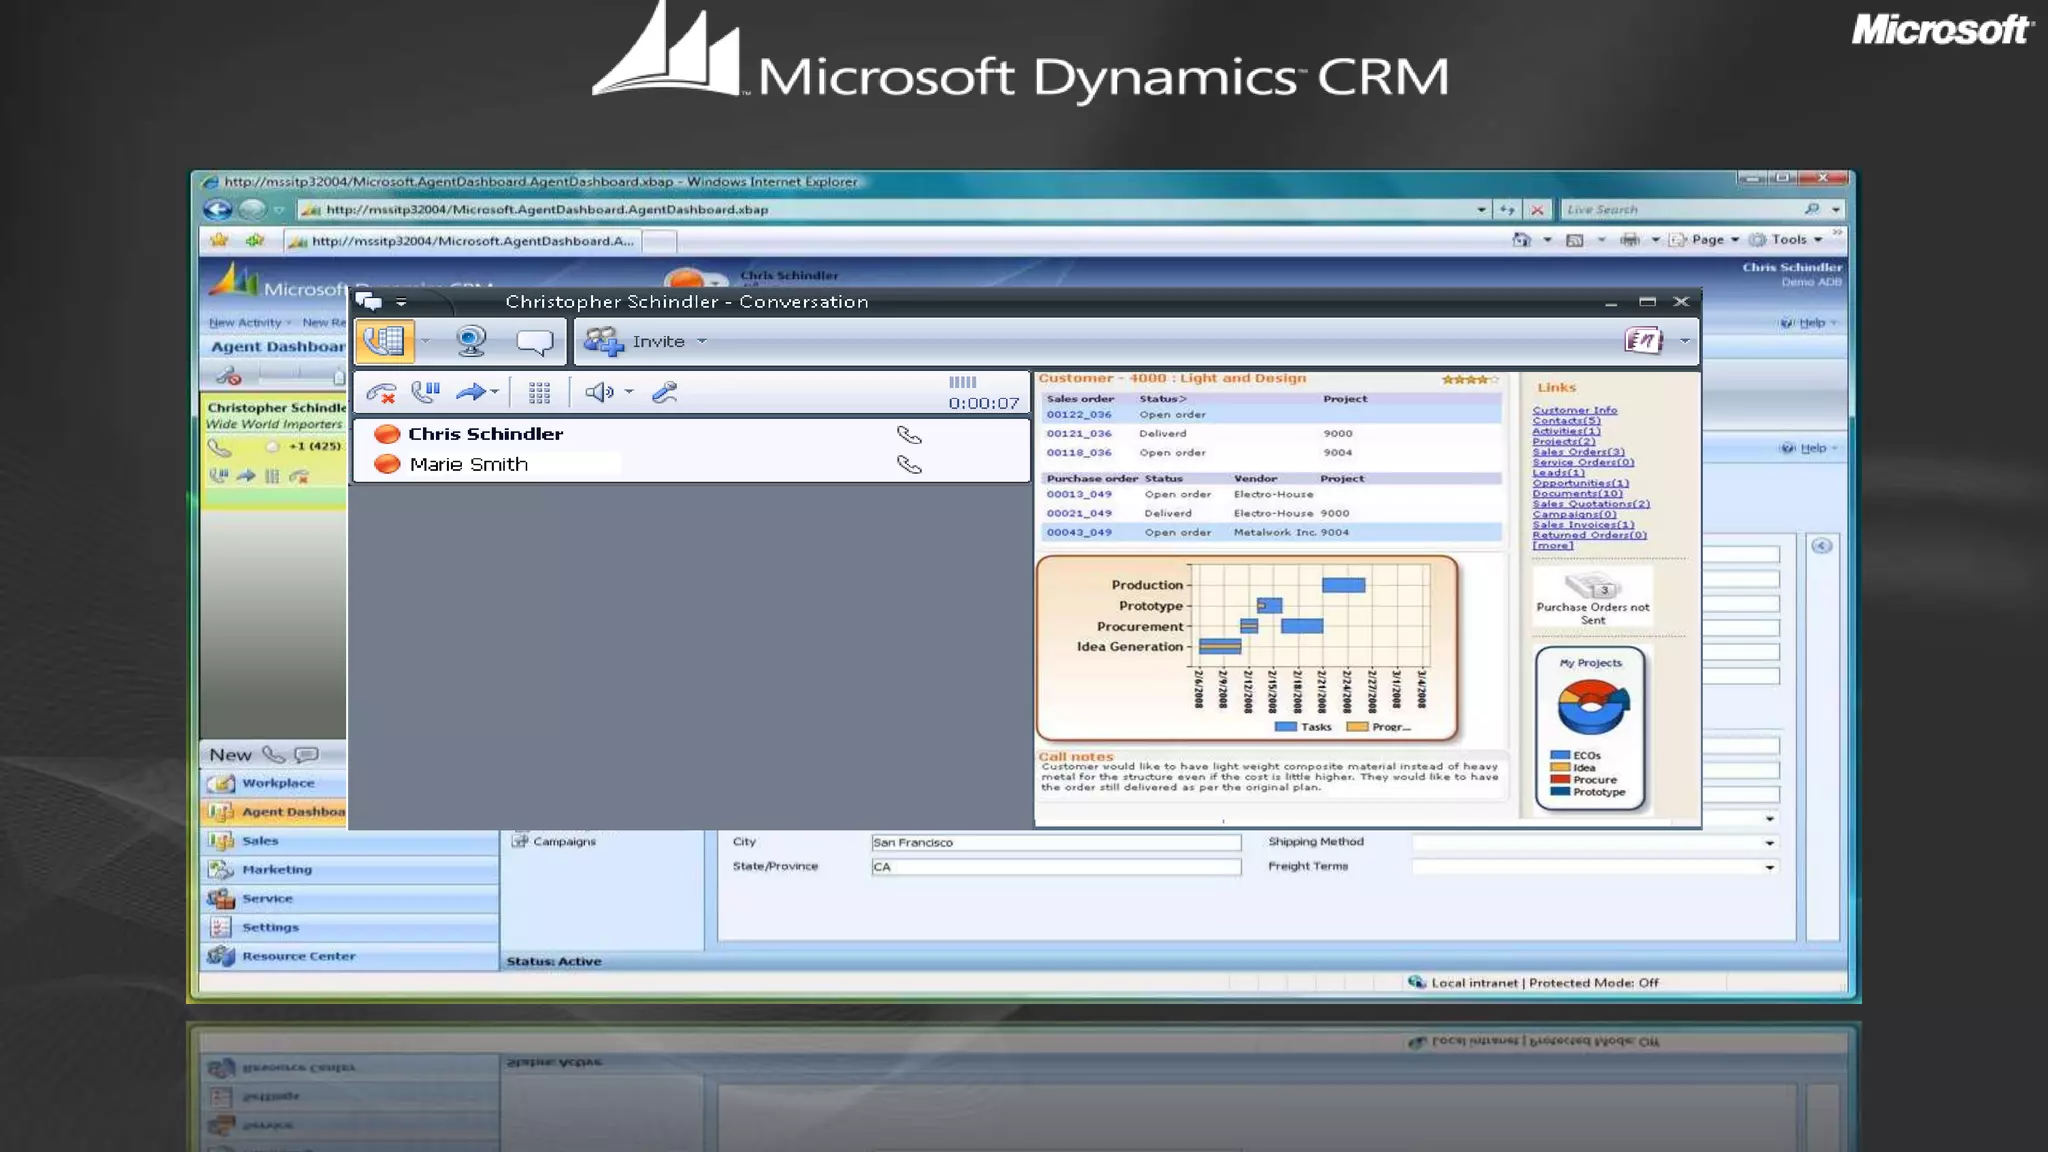Image resolution: width=2048 pixels, height=1152 pixels.
Task: Open the Invite dropdown
Action: pyautogui.click(x=702, y=341)
